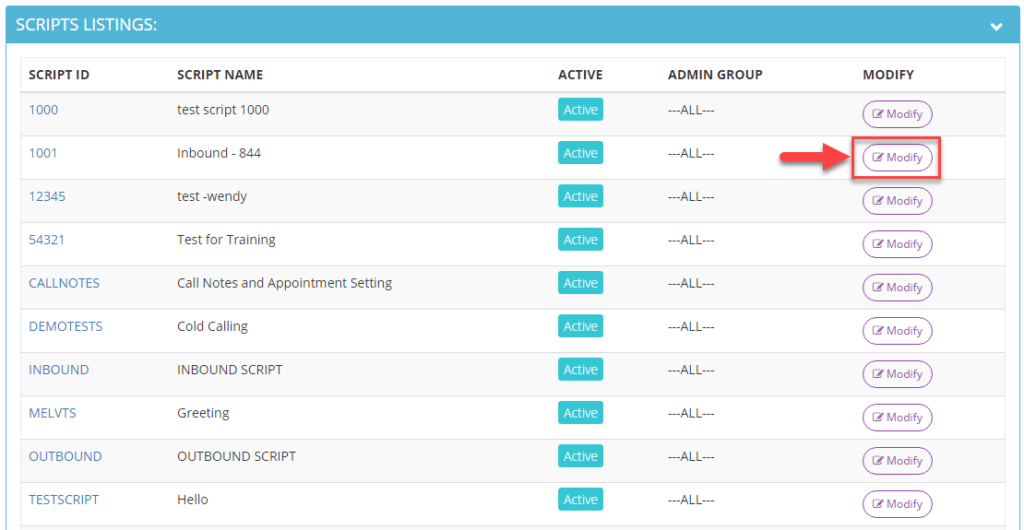
Task: Click the SCRIPT ID column header
Action: click(x=59, y=75)
